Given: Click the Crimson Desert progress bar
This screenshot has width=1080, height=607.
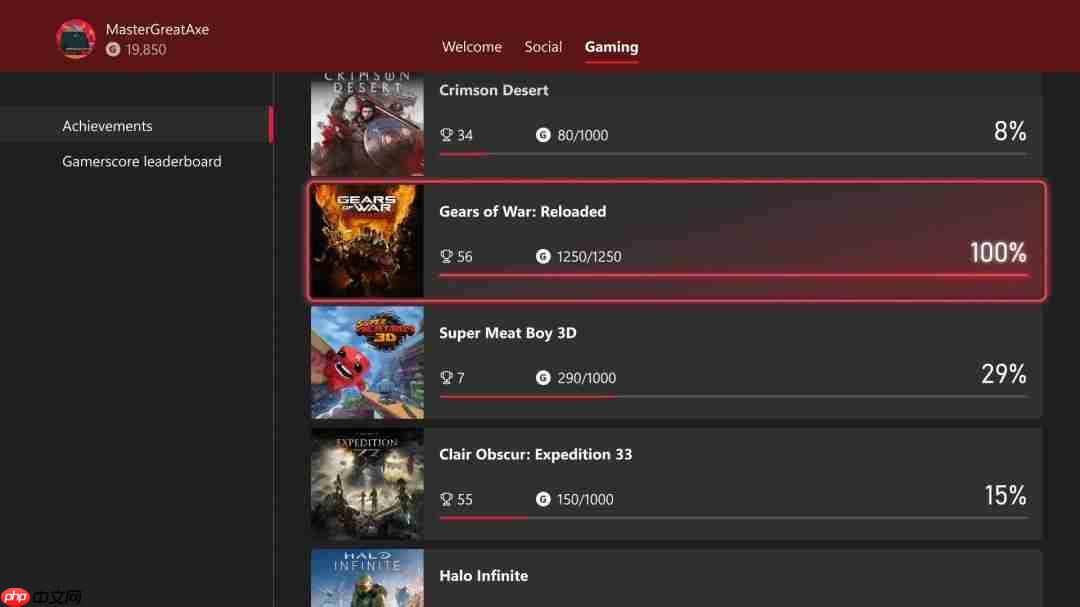Looking at the screenshot, I should (x=734, y=154).
